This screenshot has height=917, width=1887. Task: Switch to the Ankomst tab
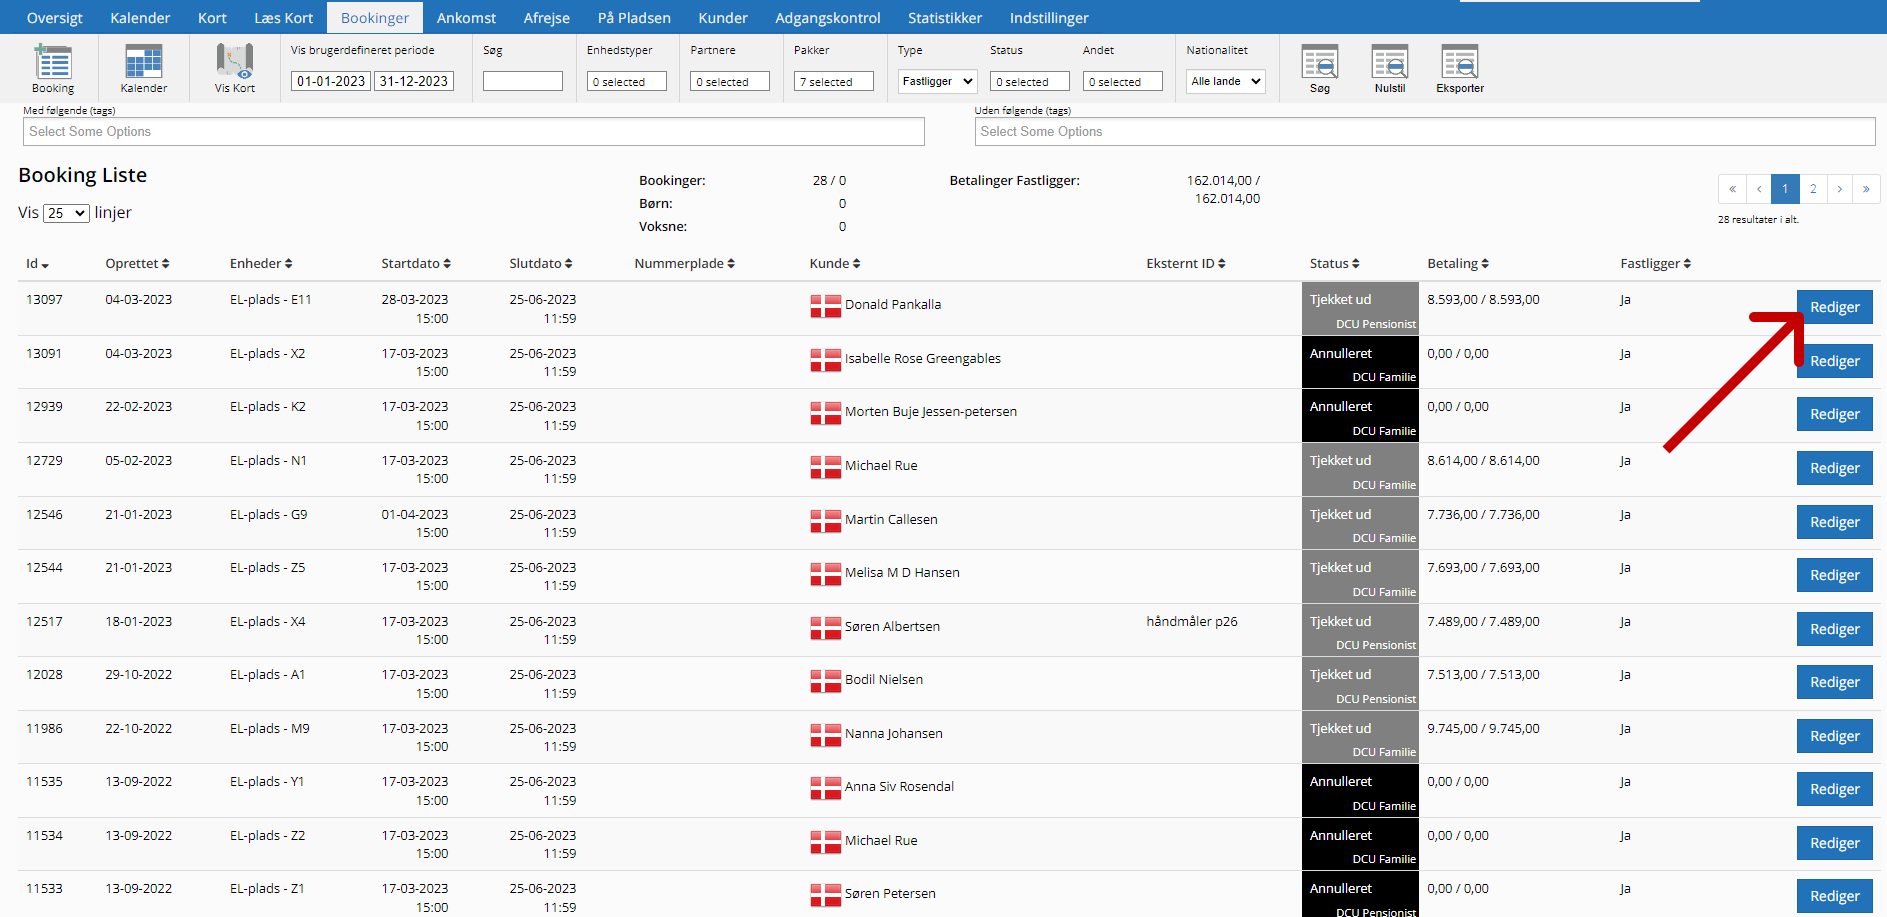point(466,18)
